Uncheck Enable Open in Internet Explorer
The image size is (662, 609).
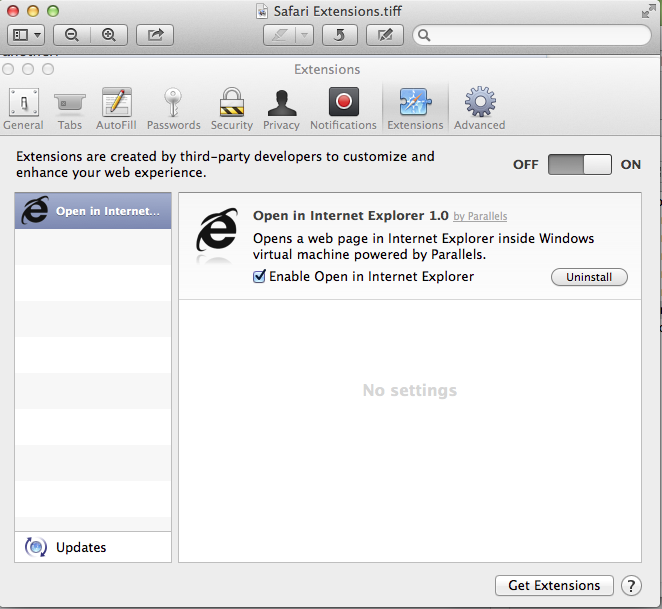259,277
